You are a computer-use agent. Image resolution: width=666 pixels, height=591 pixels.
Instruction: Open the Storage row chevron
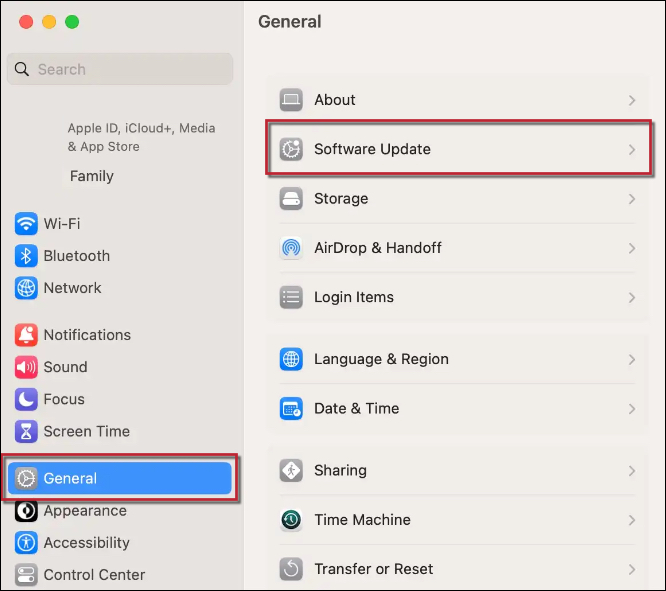pos(632,199)
